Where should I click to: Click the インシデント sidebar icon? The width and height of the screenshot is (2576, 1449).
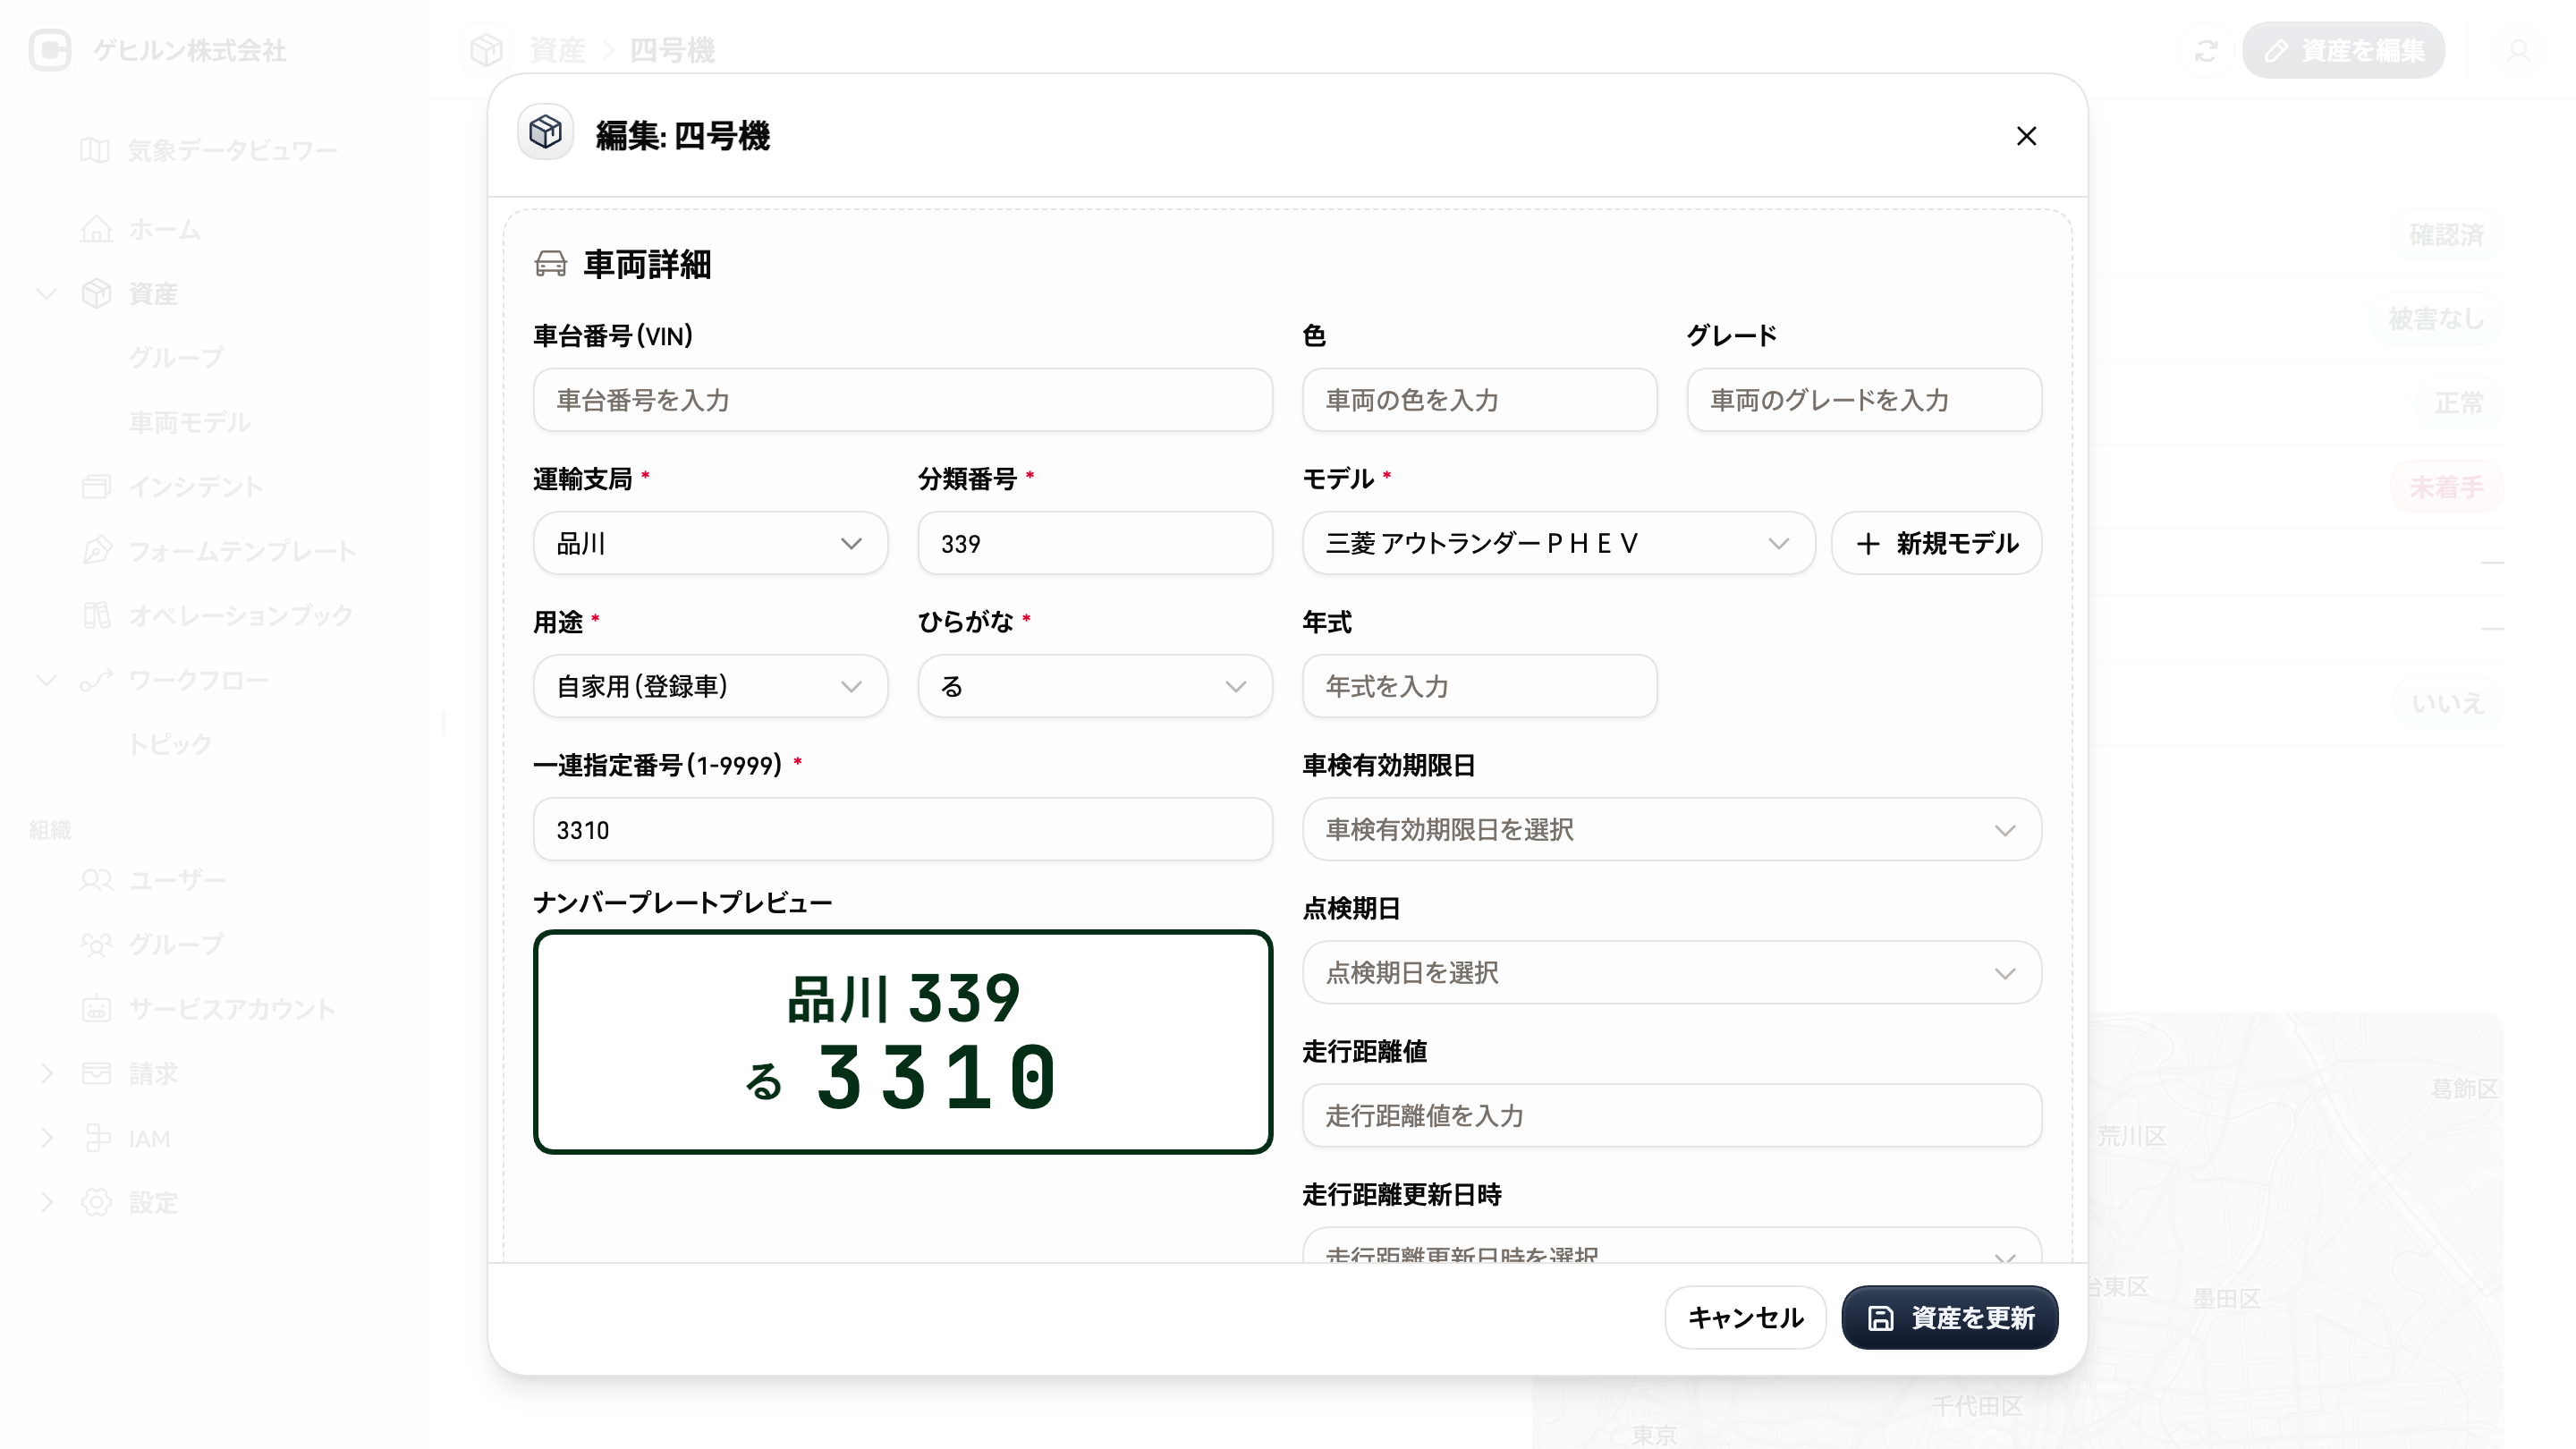point(96,487)
